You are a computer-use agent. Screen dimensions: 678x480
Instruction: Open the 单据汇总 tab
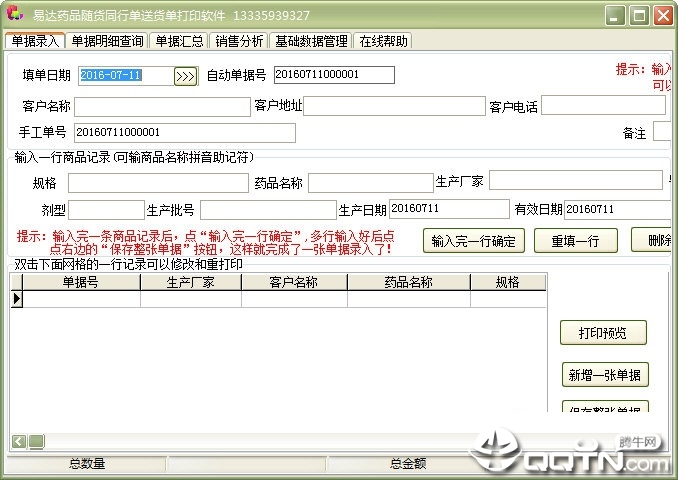[179, 41]
